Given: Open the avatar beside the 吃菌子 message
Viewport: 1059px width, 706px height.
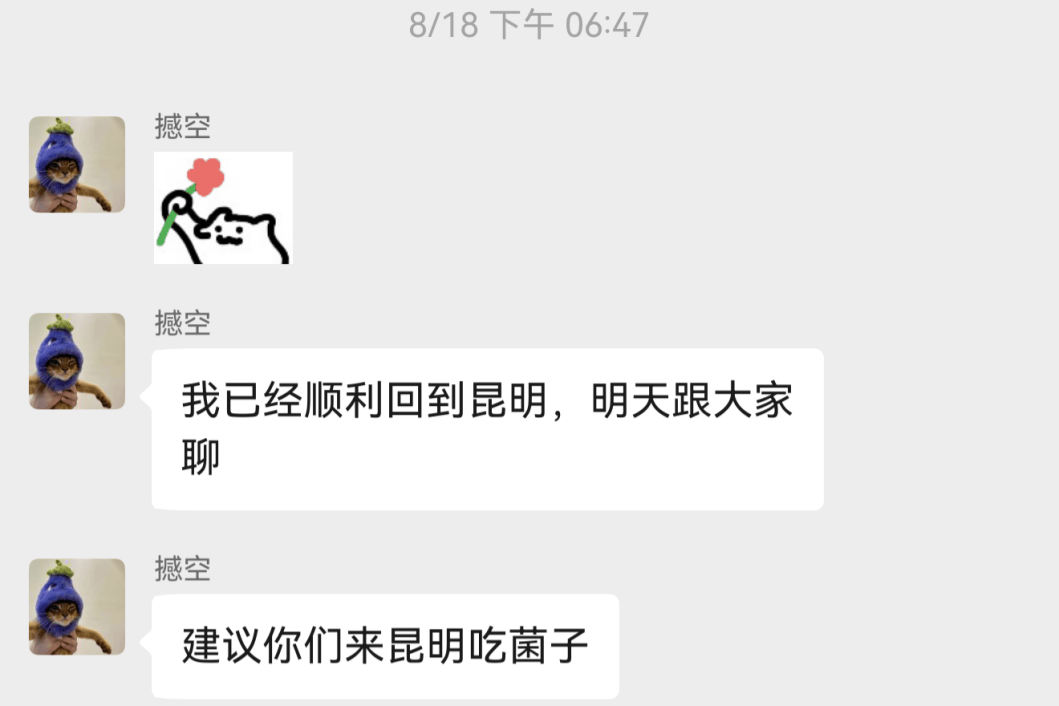Looking at the screenshot, I should (77, 607).
